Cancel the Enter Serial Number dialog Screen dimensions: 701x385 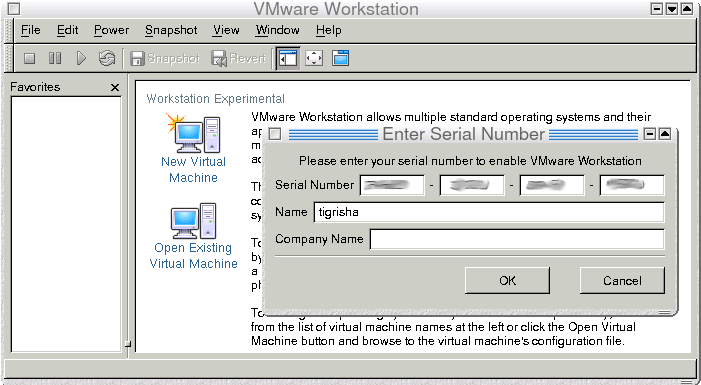tap(622, 280)
